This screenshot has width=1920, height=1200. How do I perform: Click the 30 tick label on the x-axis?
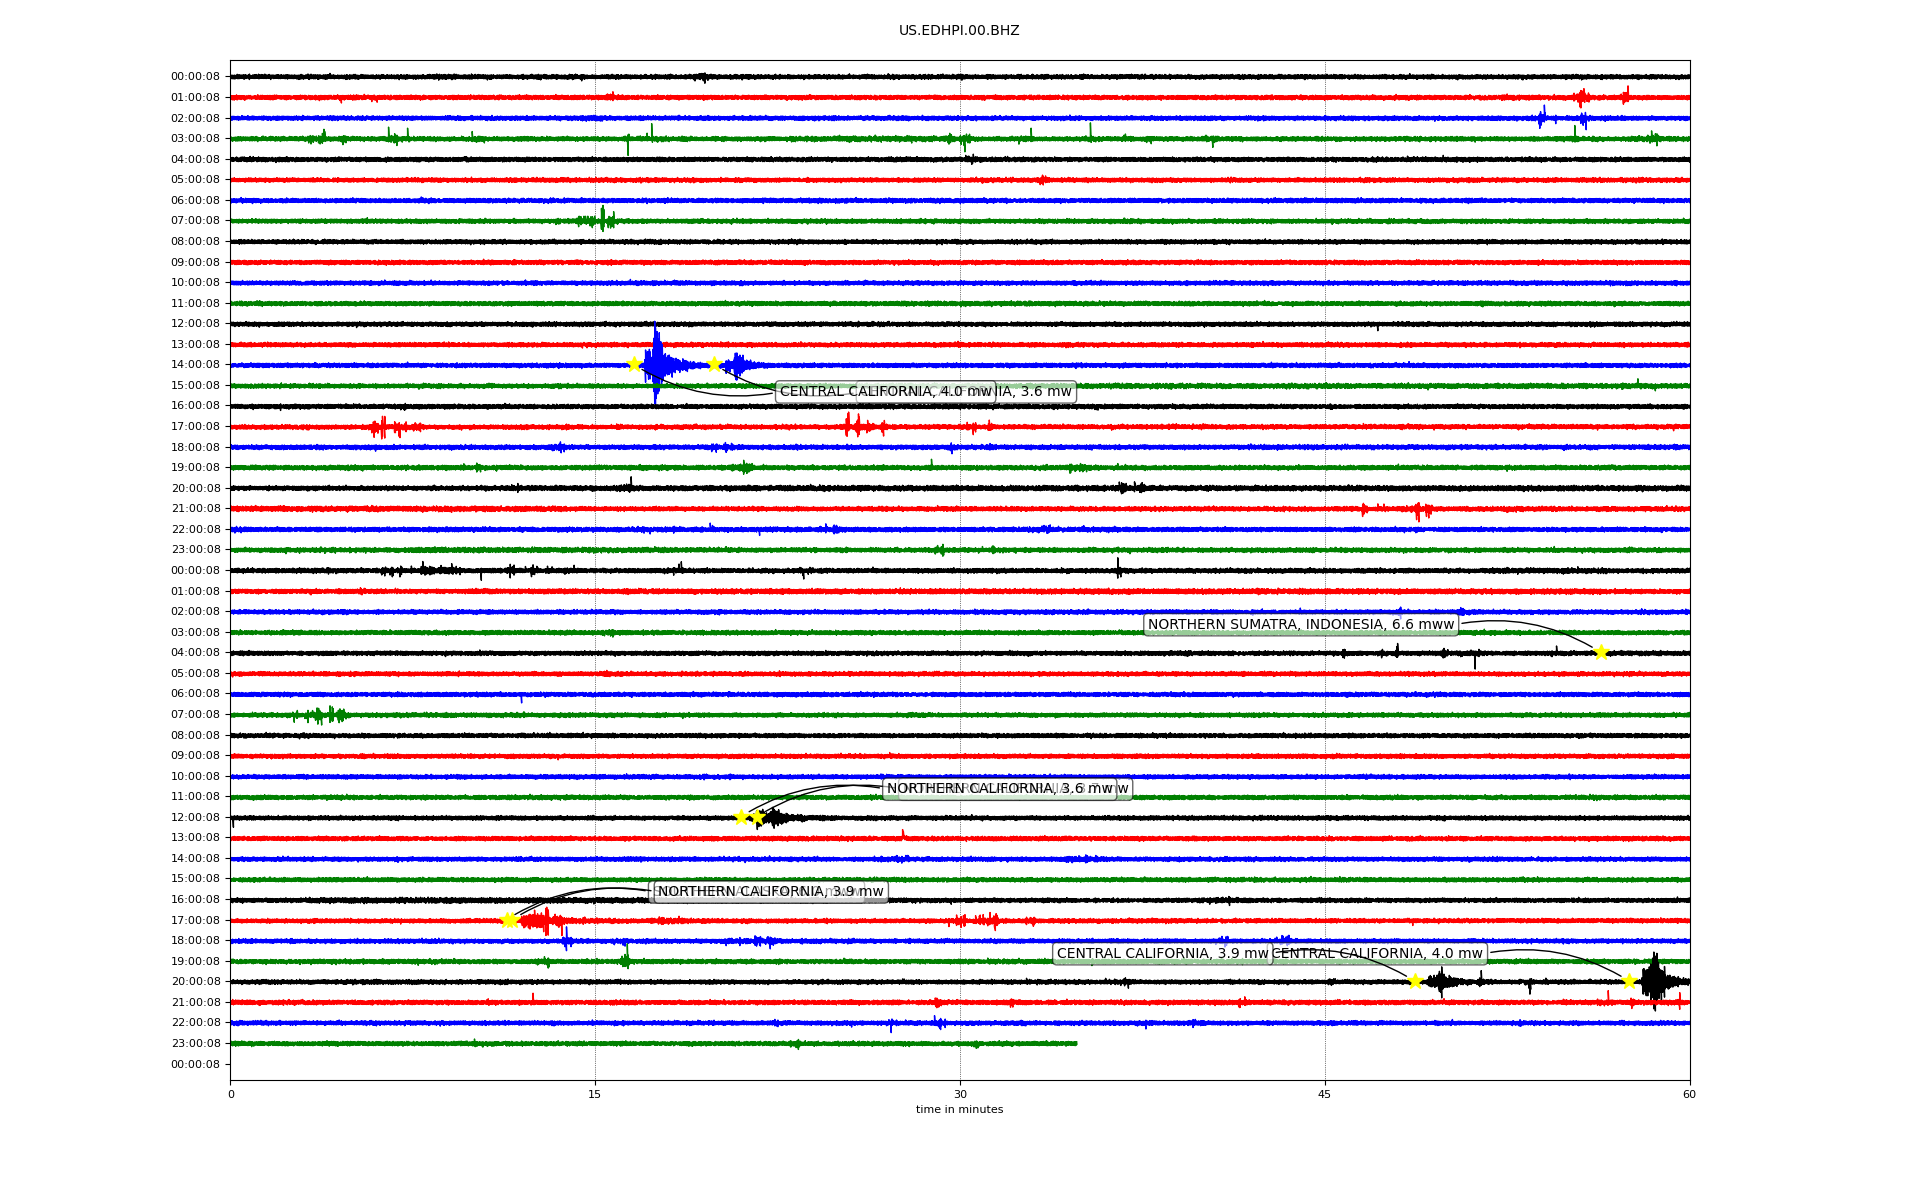pos(960,1094)
